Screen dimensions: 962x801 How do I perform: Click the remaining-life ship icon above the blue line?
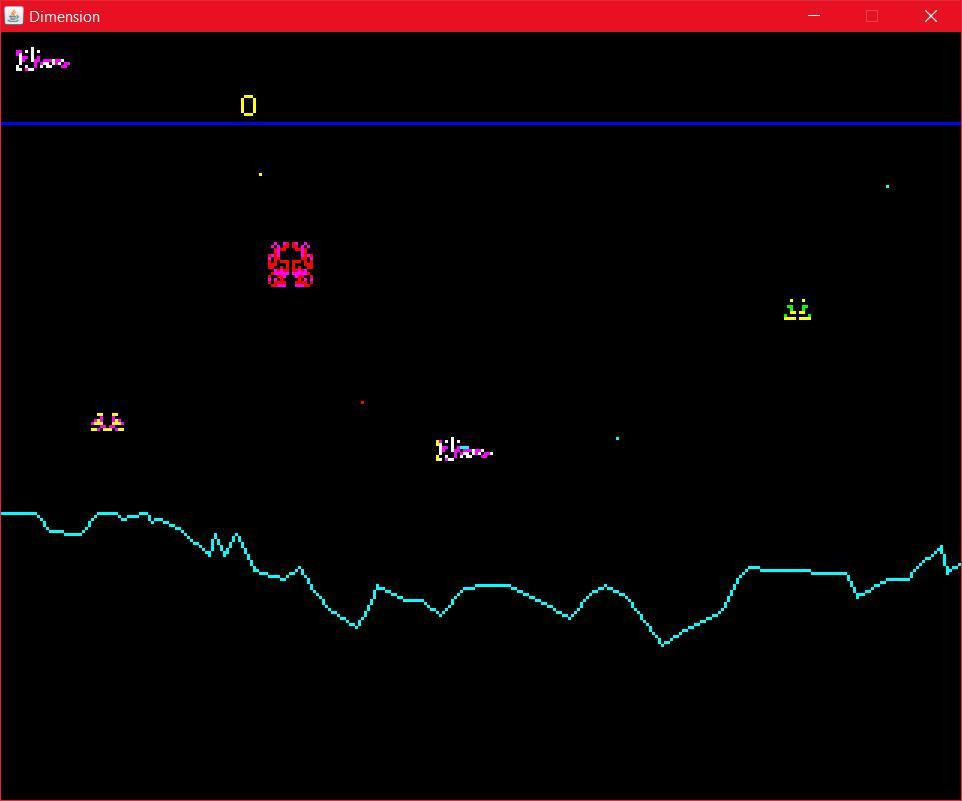pos(42,59)
